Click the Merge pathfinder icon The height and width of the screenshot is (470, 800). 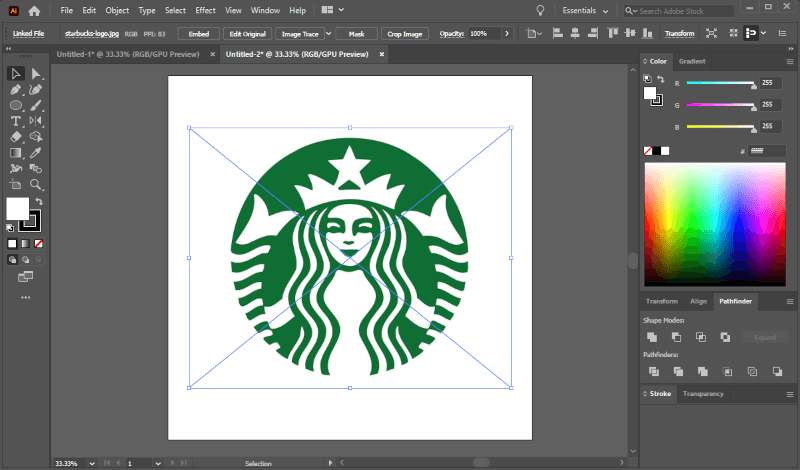703,372
